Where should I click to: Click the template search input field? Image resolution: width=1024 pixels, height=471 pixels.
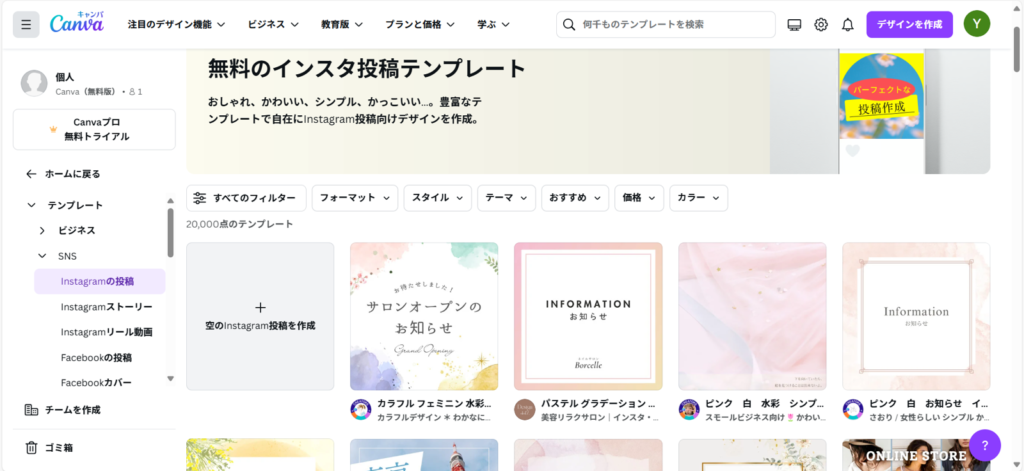670,24
